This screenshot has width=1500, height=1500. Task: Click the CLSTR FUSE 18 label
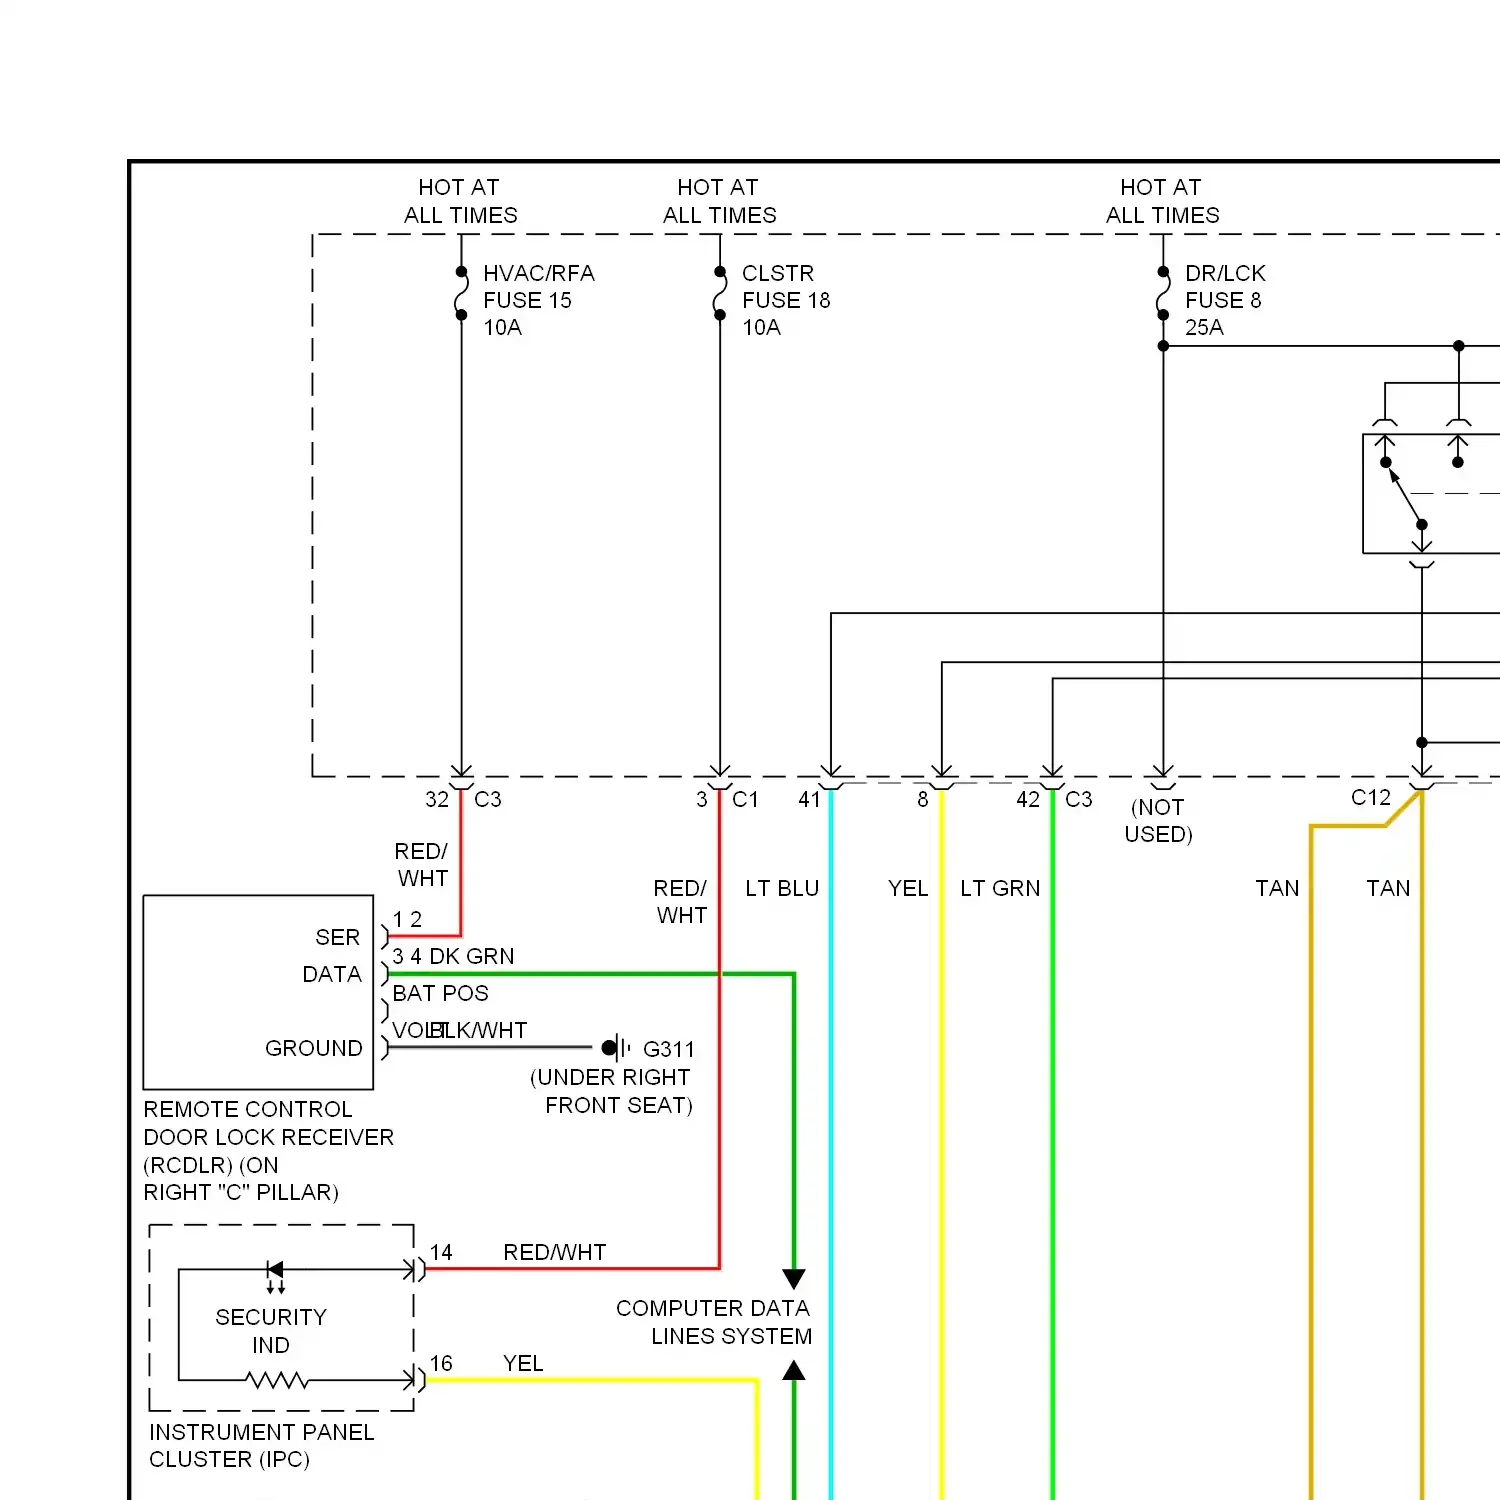pos(786,300)
